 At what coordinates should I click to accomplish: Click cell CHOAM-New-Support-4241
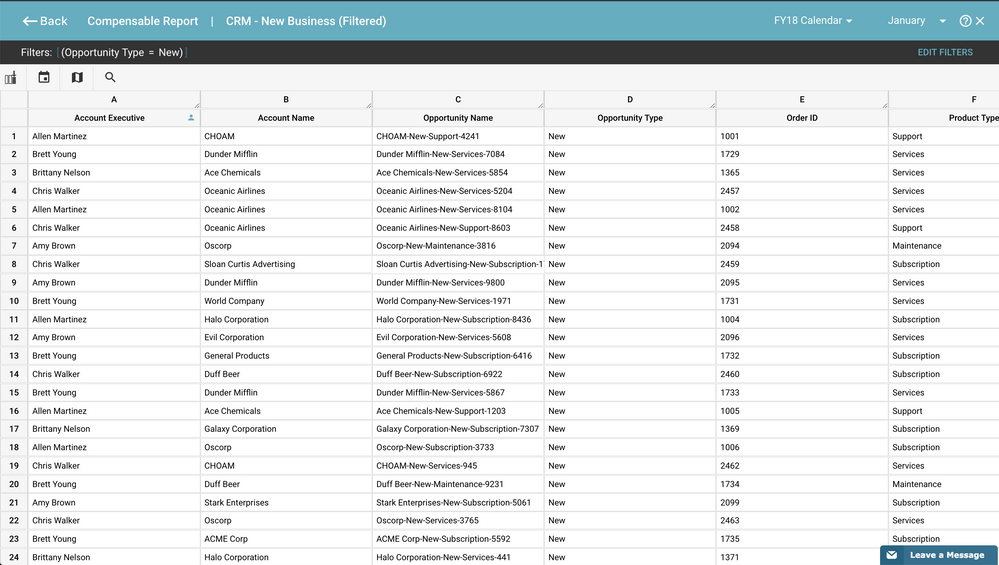(x=458, y=136)
